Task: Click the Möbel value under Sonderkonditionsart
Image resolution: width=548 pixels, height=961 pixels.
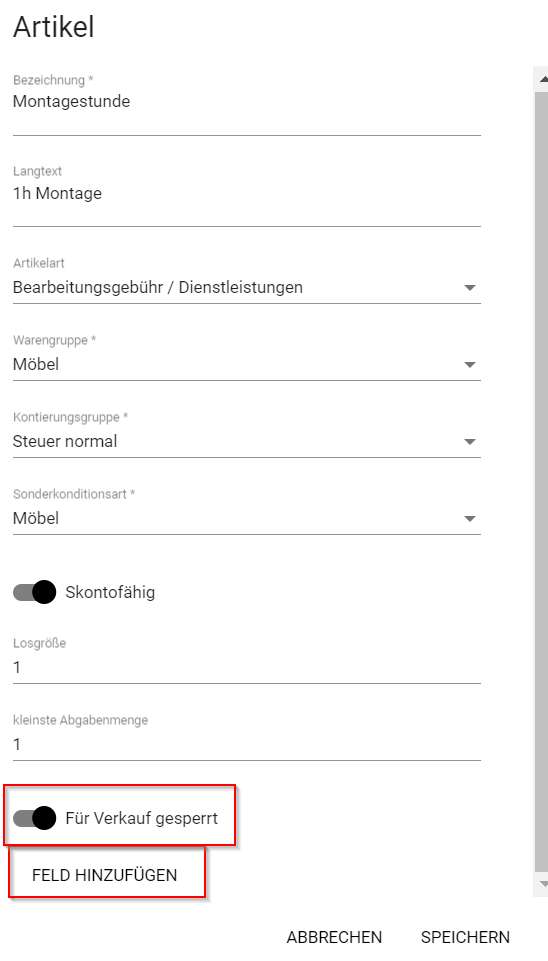Action: point(36,518)
